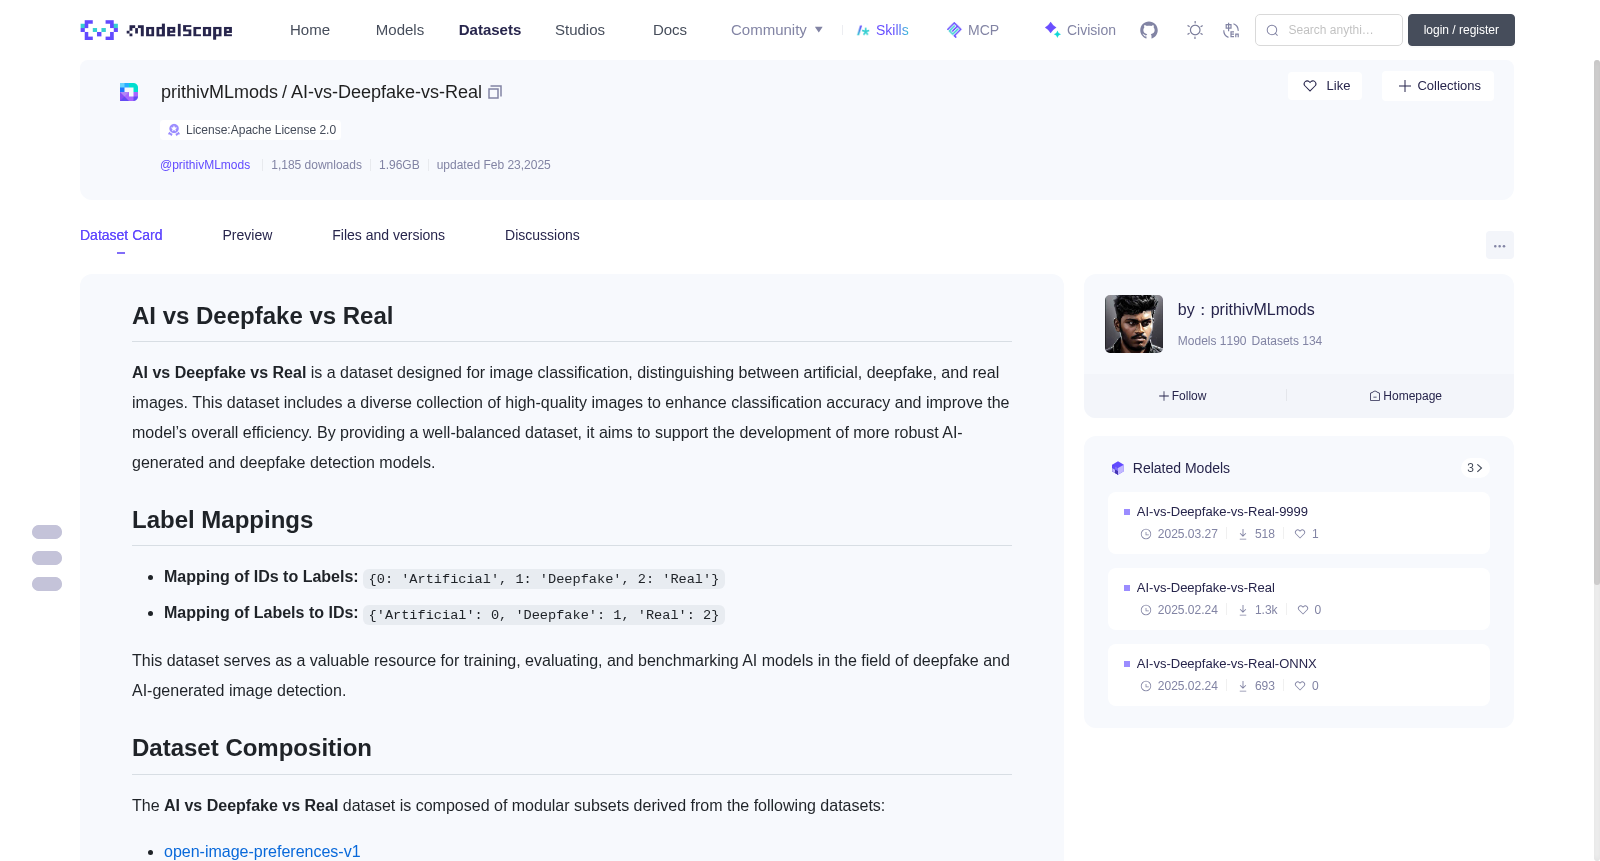1600x861 pixels.
Task: Click the "1.96GB" size text
Action: [x=399, y=165]
